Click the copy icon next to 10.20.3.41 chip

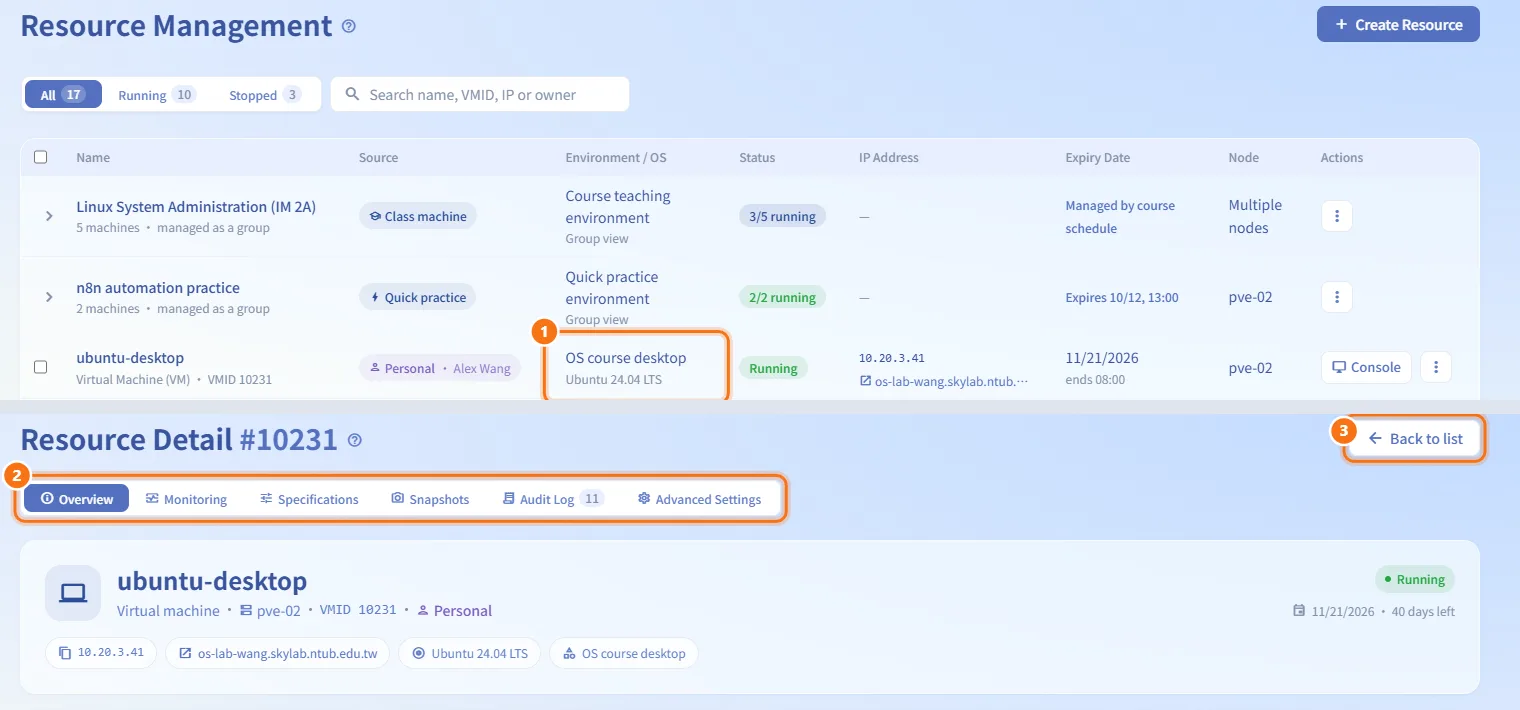click(x=65, y=653)
